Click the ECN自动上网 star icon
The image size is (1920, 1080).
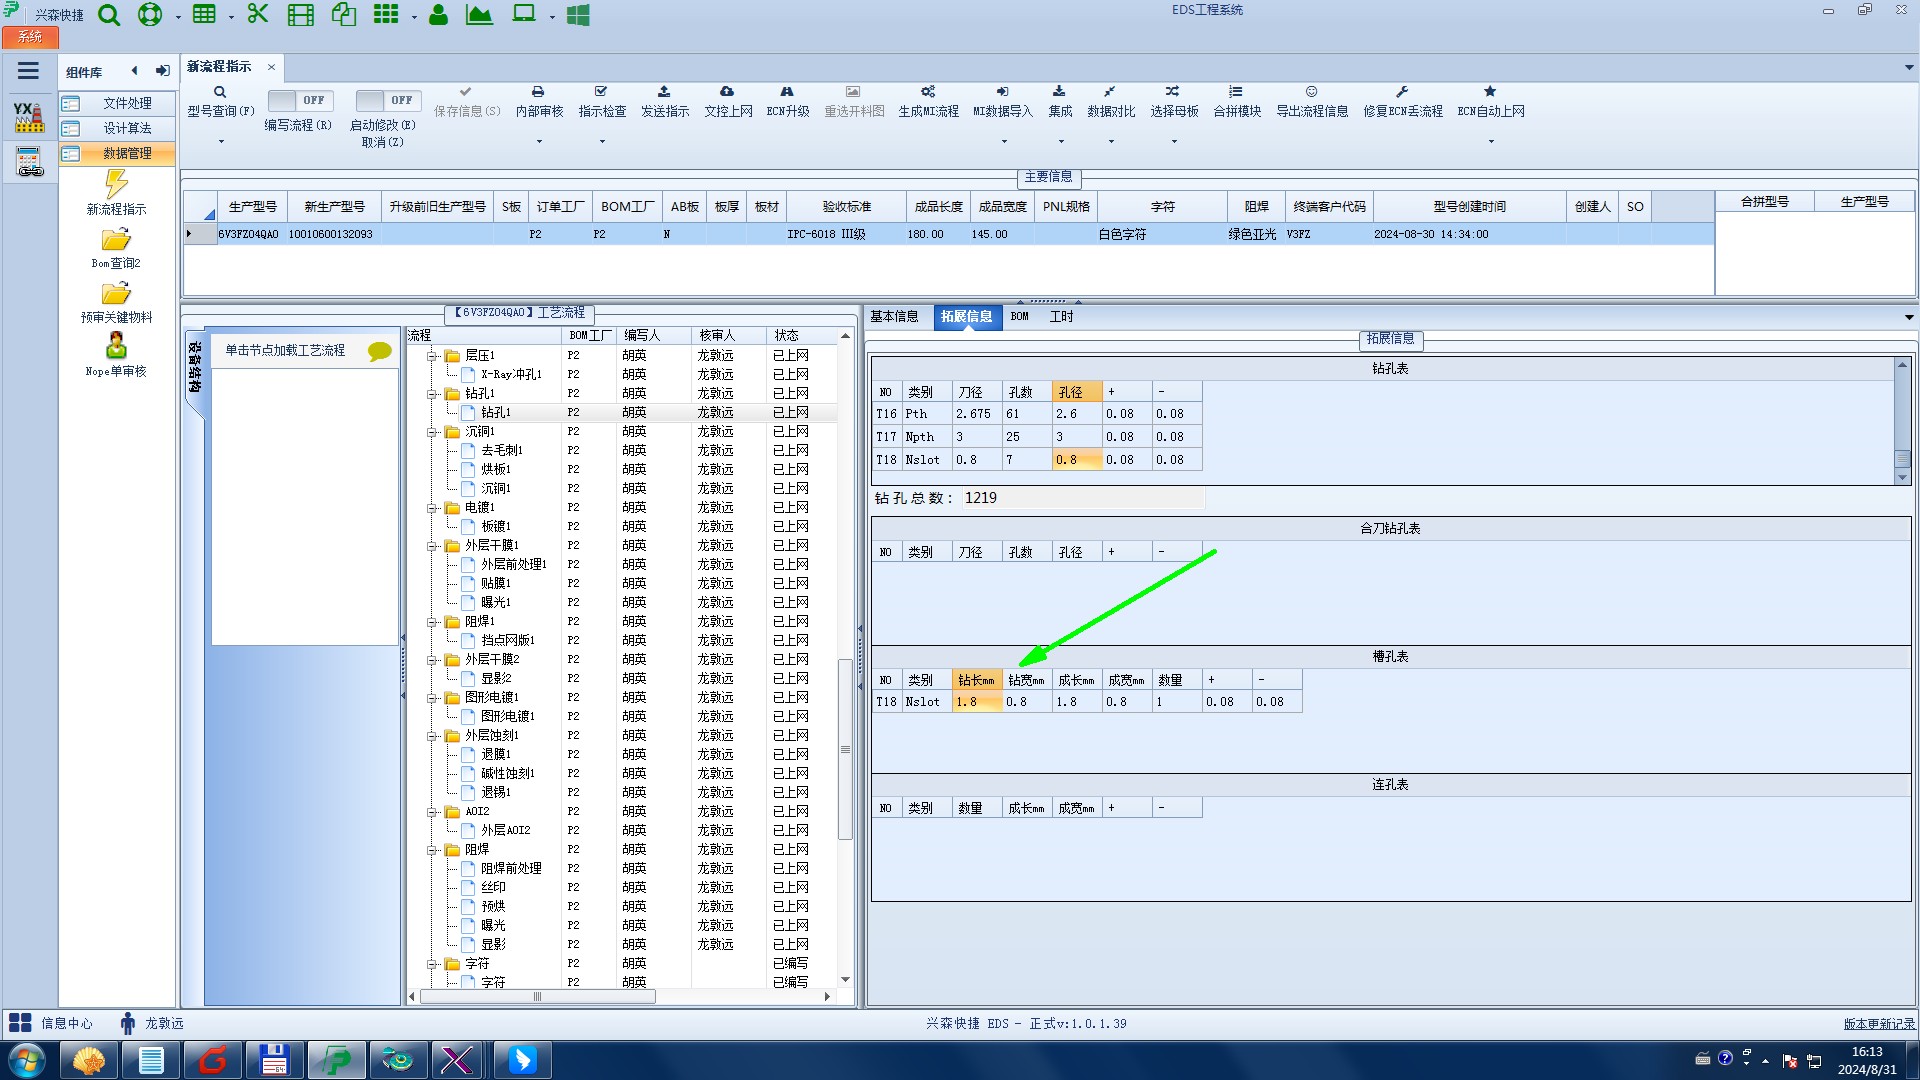[x=1490, y=92]
